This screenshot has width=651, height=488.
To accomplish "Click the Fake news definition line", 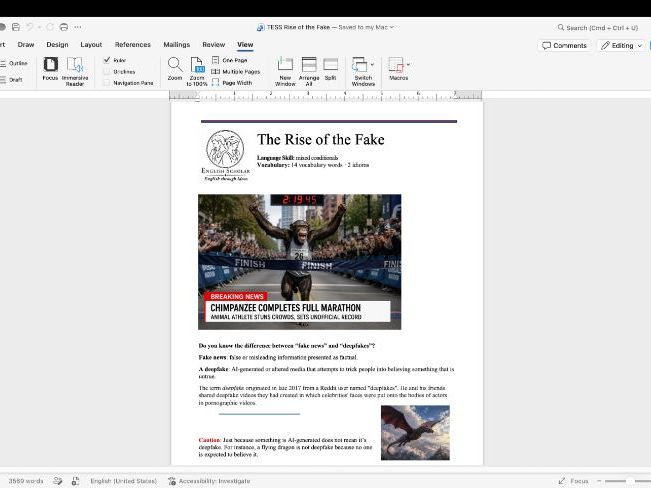I will point(278,357).
